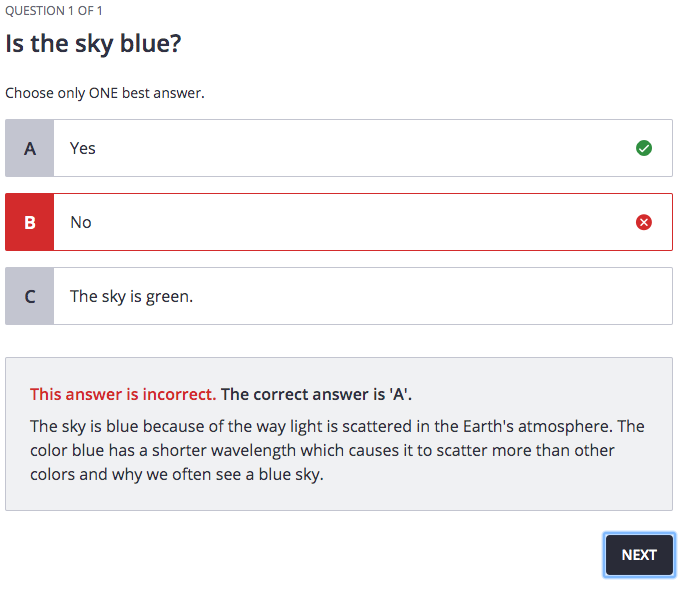The height and width of the screenshot is (591, 691).
Task: Select answer letter C box
Action: (x=29, y=296)
